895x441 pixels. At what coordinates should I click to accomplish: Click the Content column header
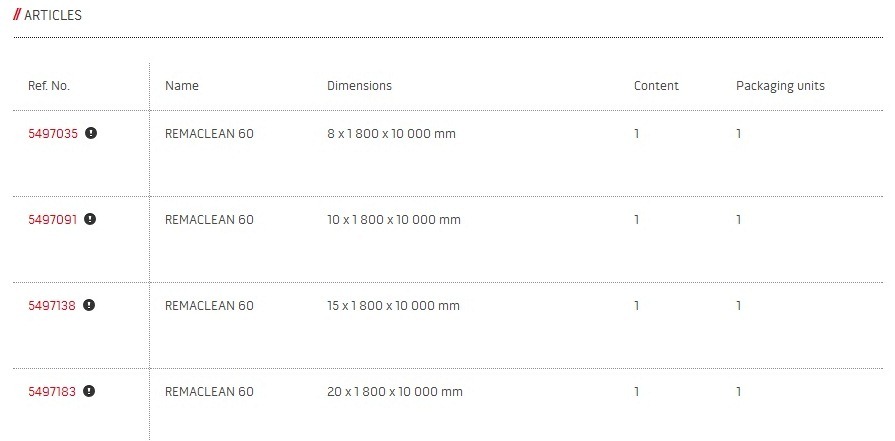click(656, 86)
